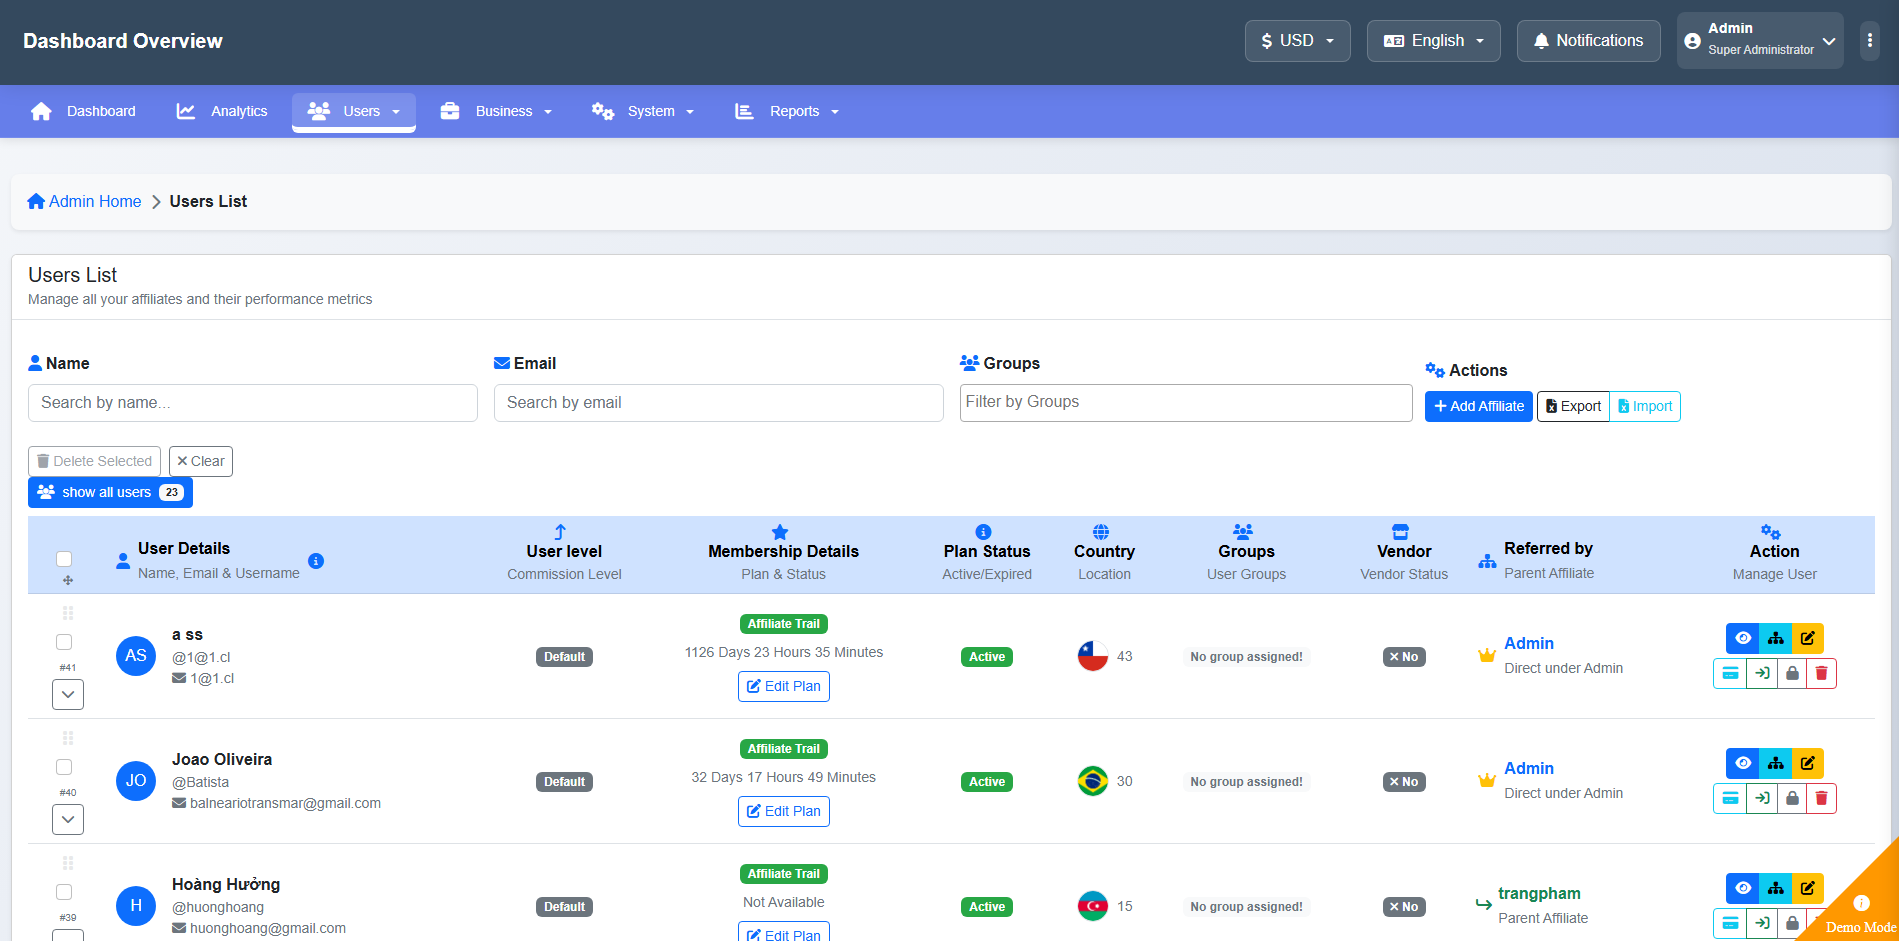1899x941 pixels.
Task: Open the hierarchy tree for a ss
Action: click(1776, 638)
